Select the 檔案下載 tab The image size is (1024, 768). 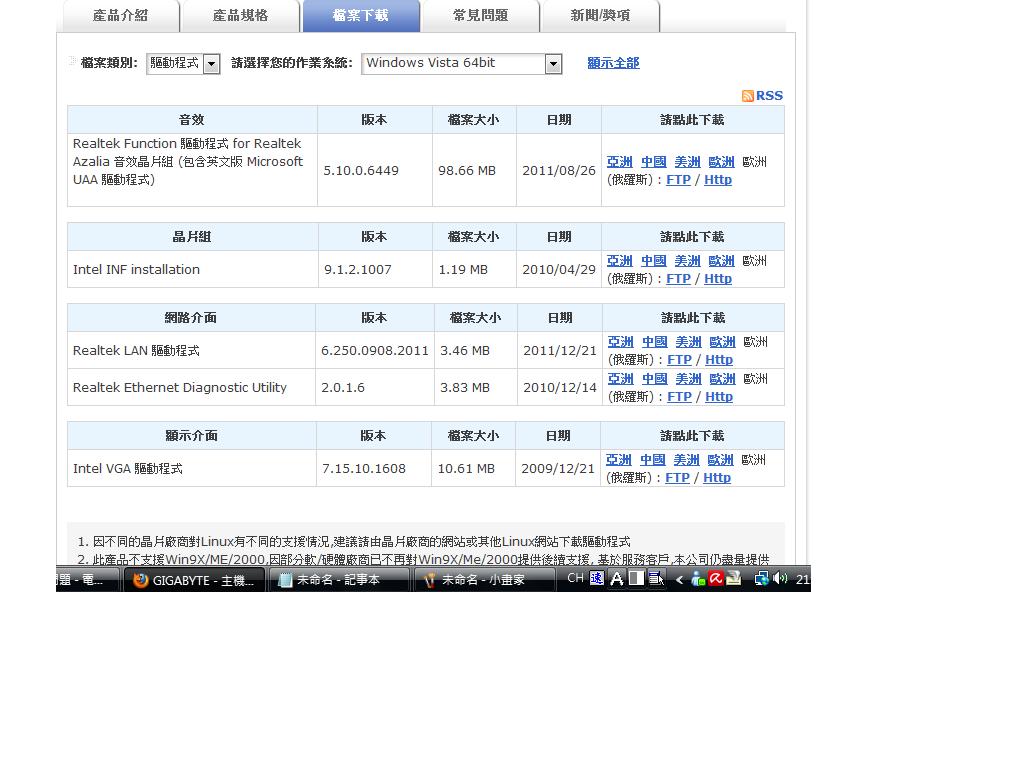[360, 16]
